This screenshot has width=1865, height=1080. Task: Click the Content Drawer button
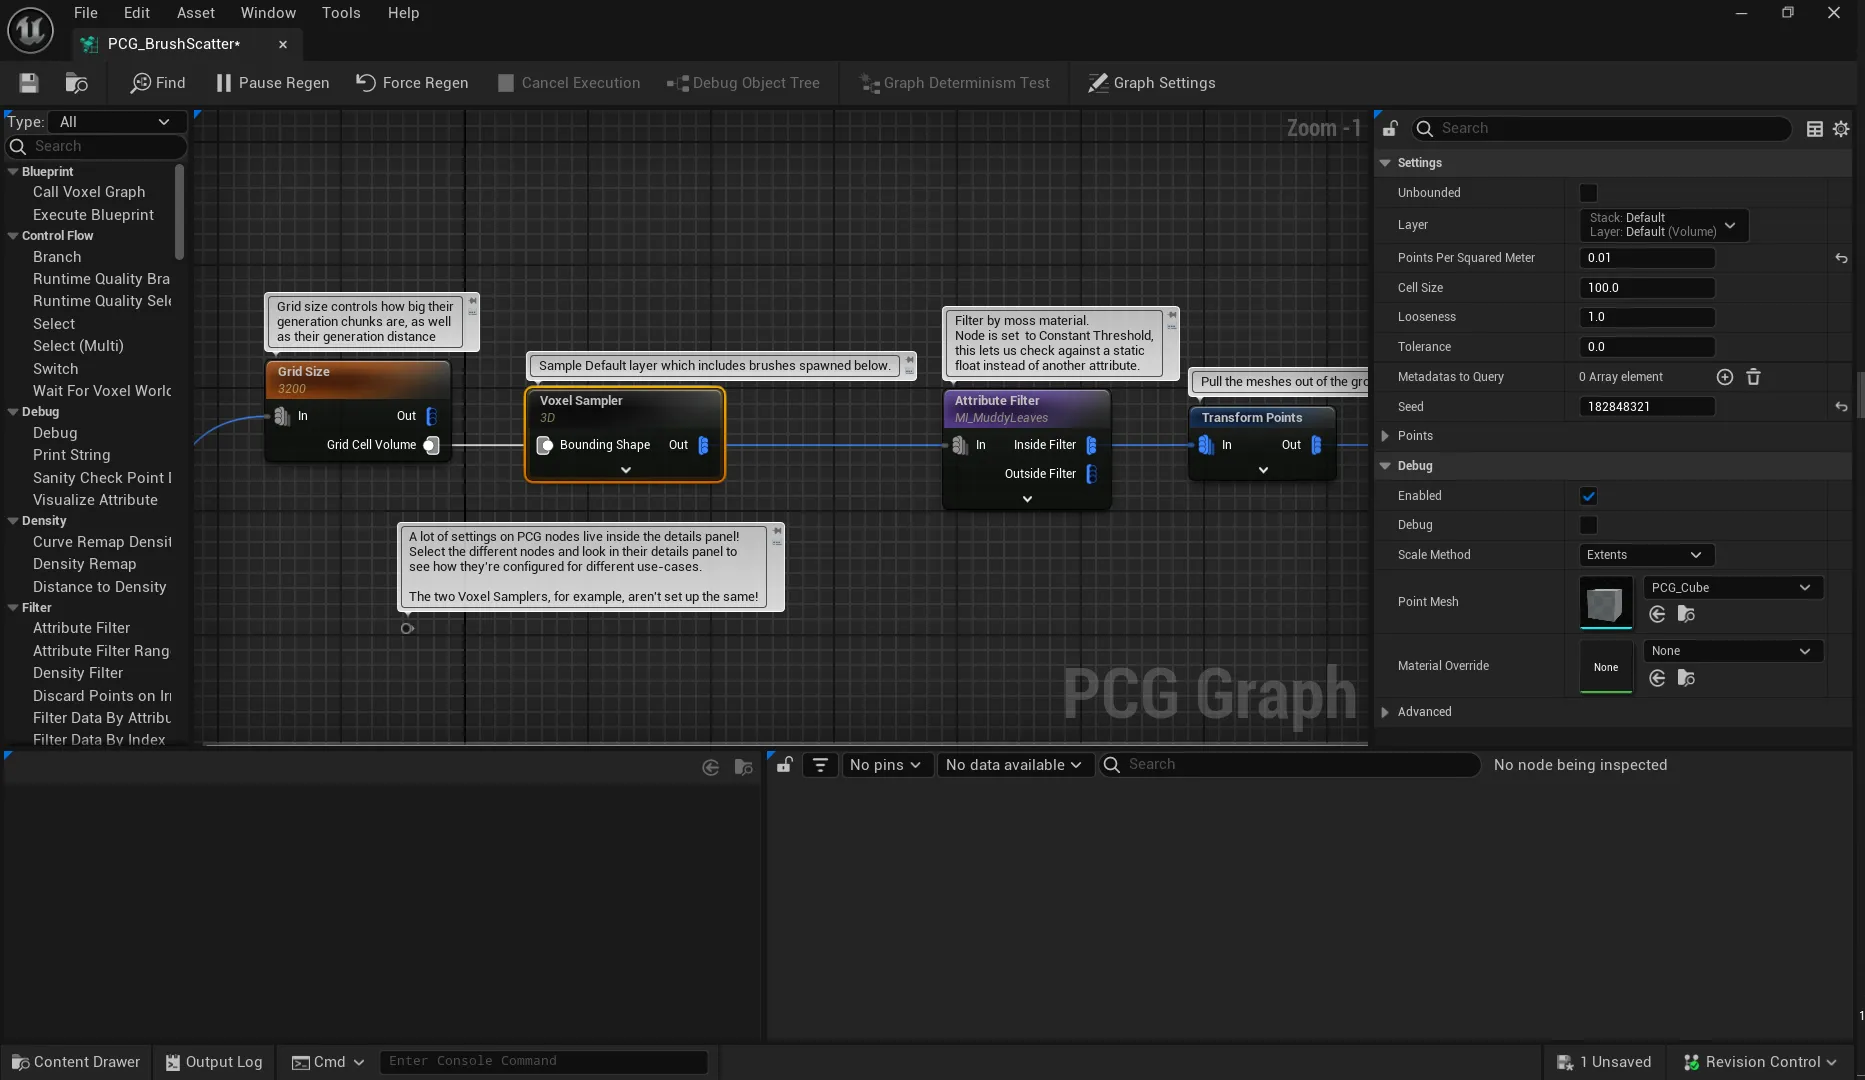tap(75, 1062)
